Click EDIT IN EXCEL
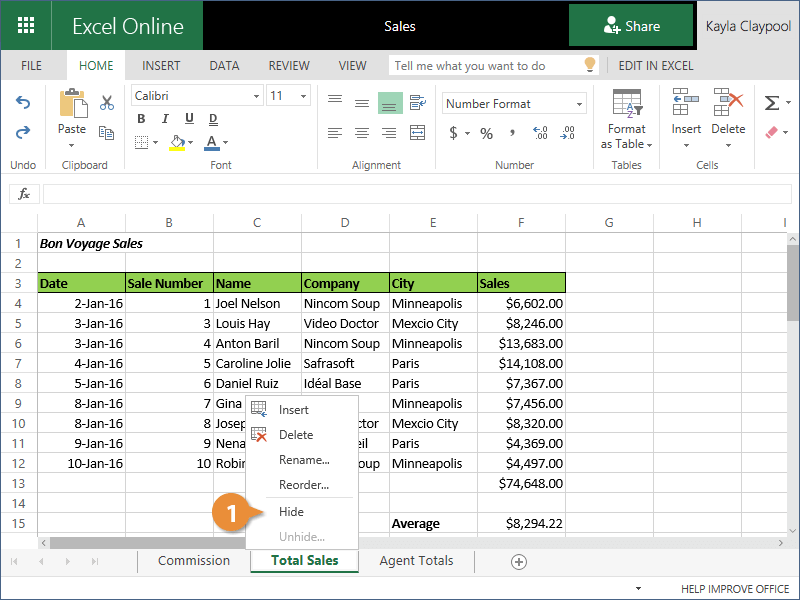This screenshot has width=800, height=600. (655, 66)
